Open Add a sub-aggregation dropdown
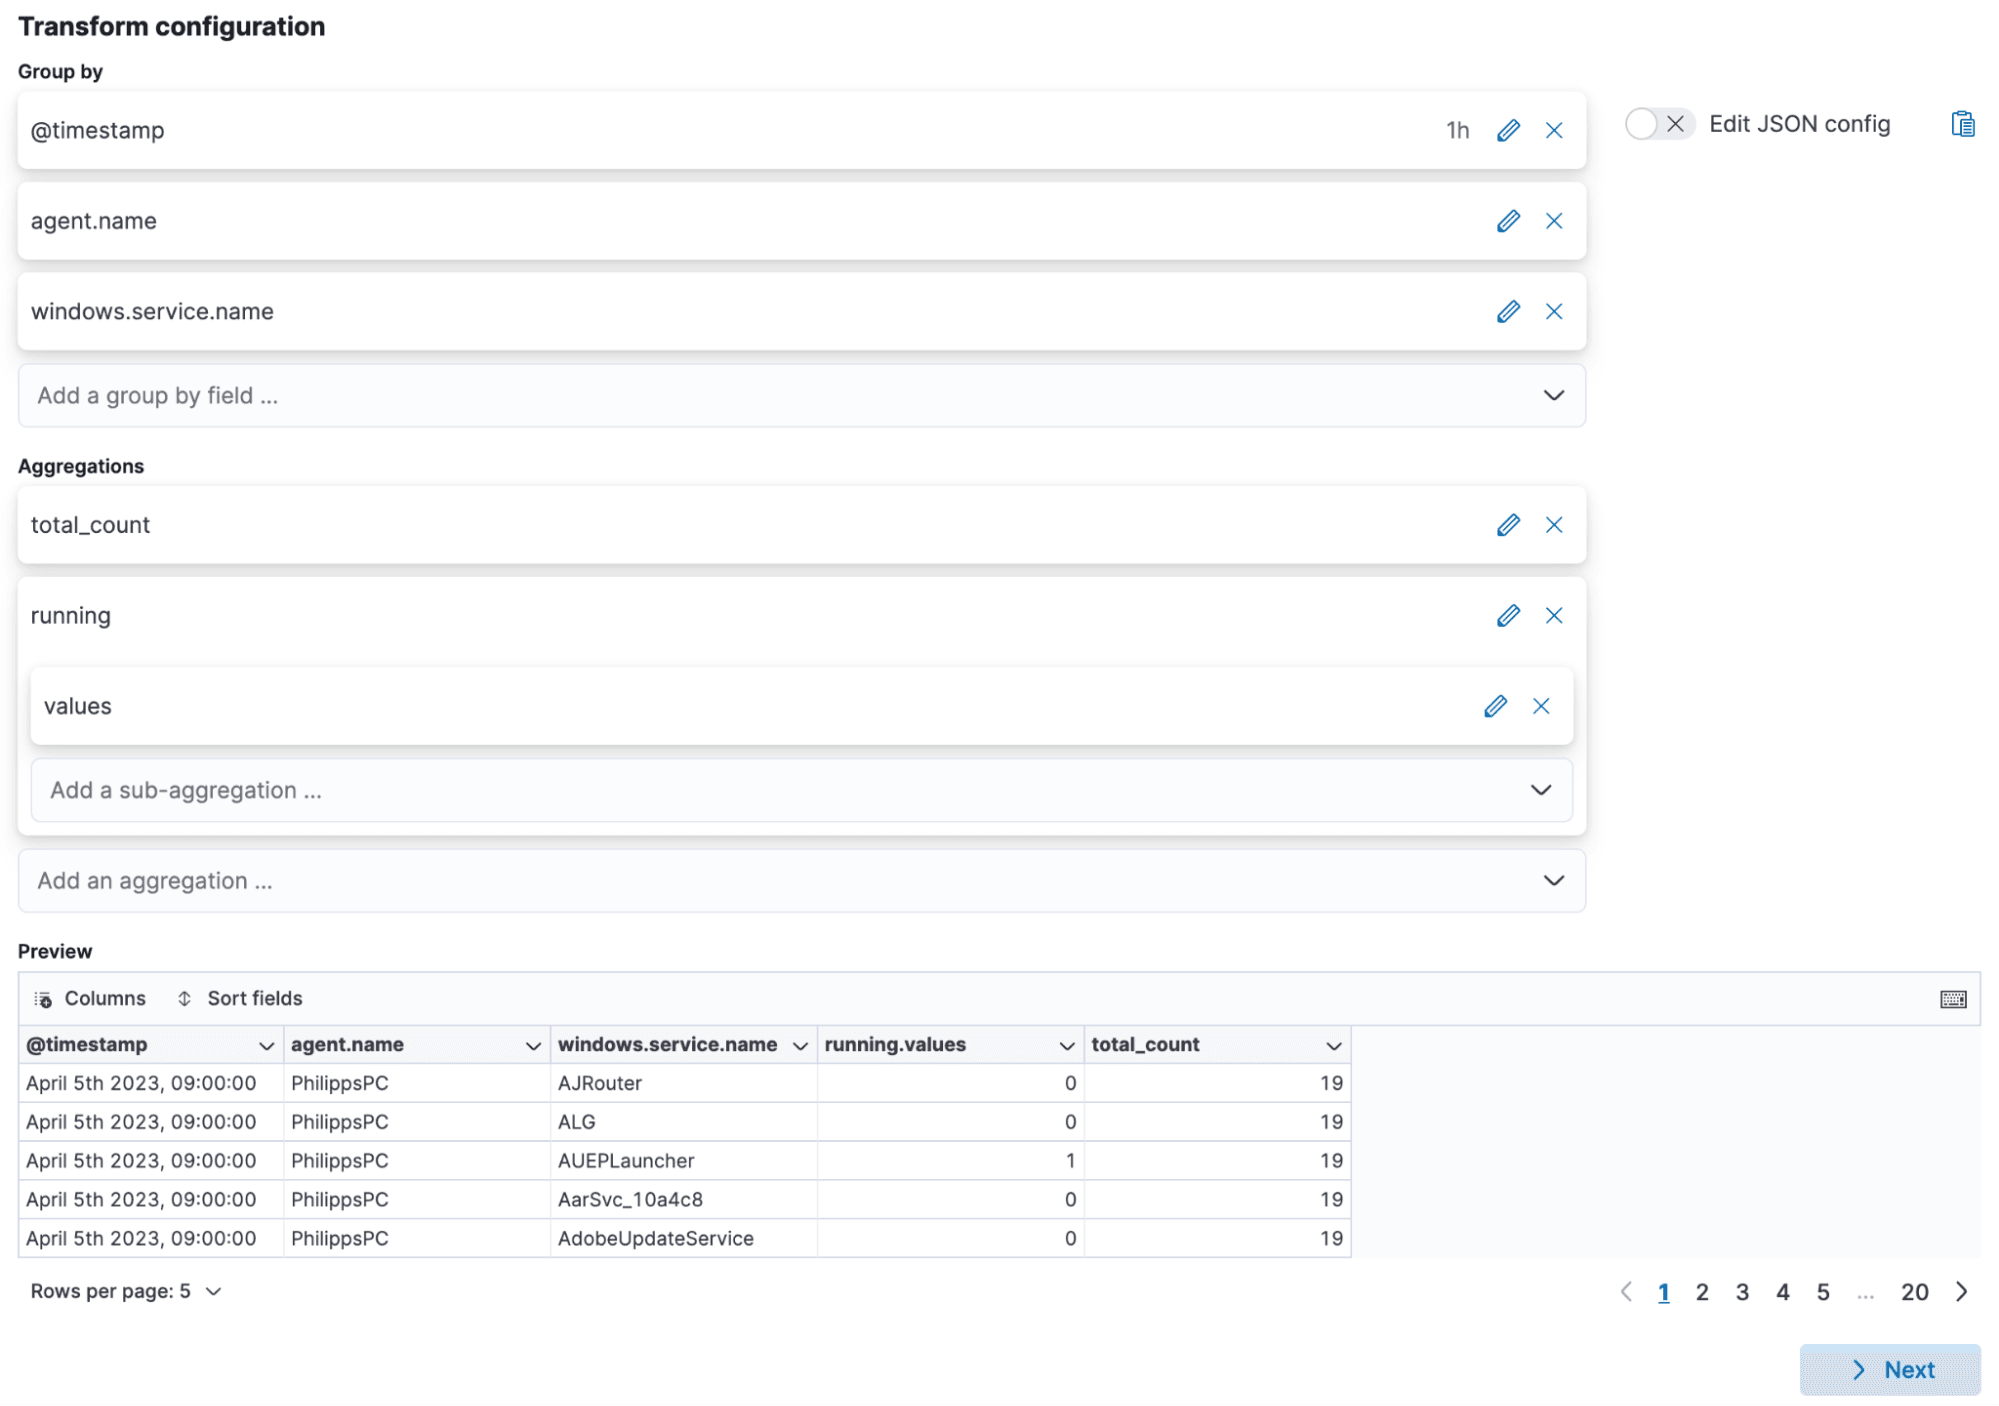Viewport: 1999px width, 1406px height. pyautogui.click(x=1540, y=790)
